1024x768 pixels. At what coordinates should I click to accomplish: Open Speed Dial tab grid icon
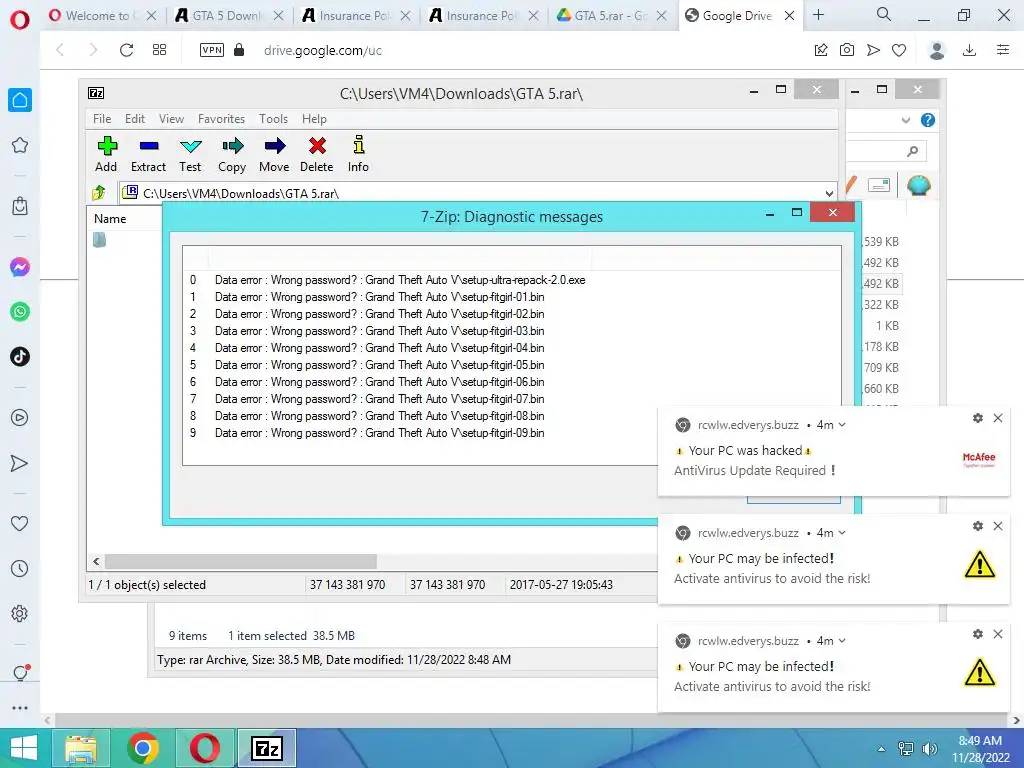coord(159,50)
